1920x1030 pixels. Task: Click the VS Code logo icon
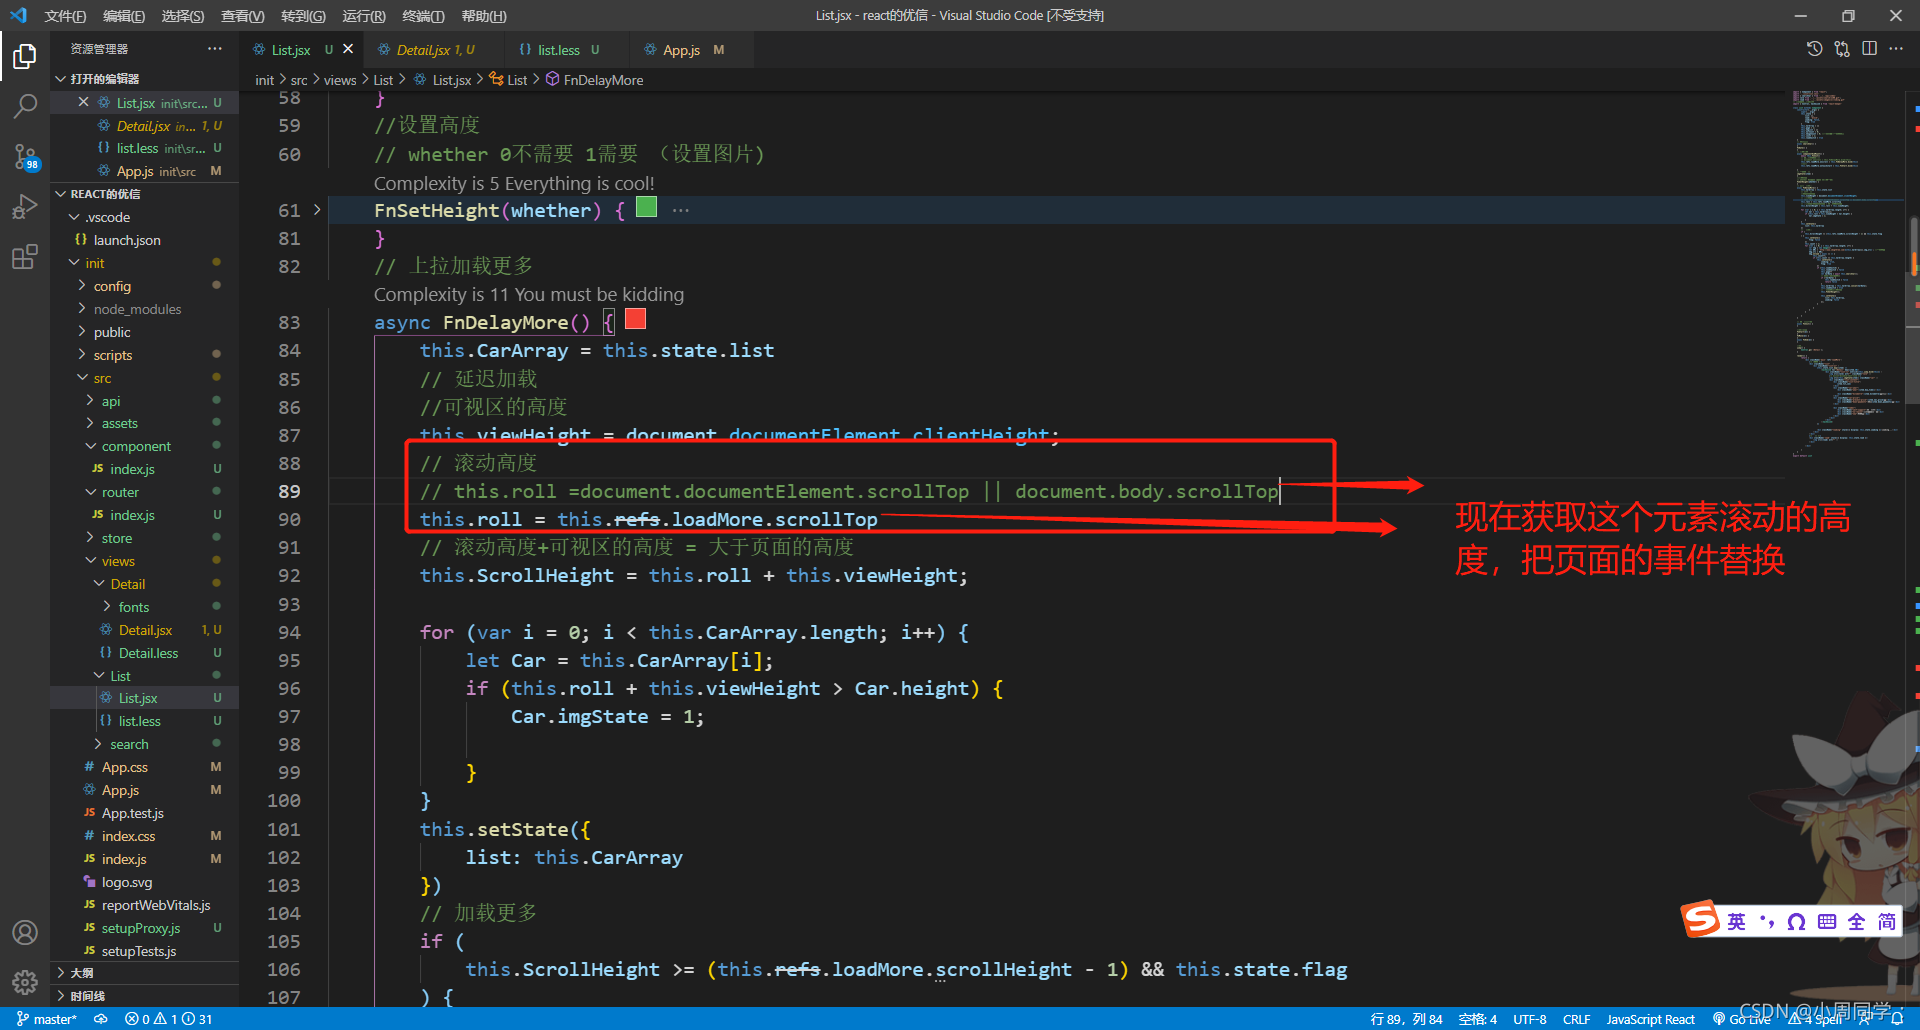point(18,15)
